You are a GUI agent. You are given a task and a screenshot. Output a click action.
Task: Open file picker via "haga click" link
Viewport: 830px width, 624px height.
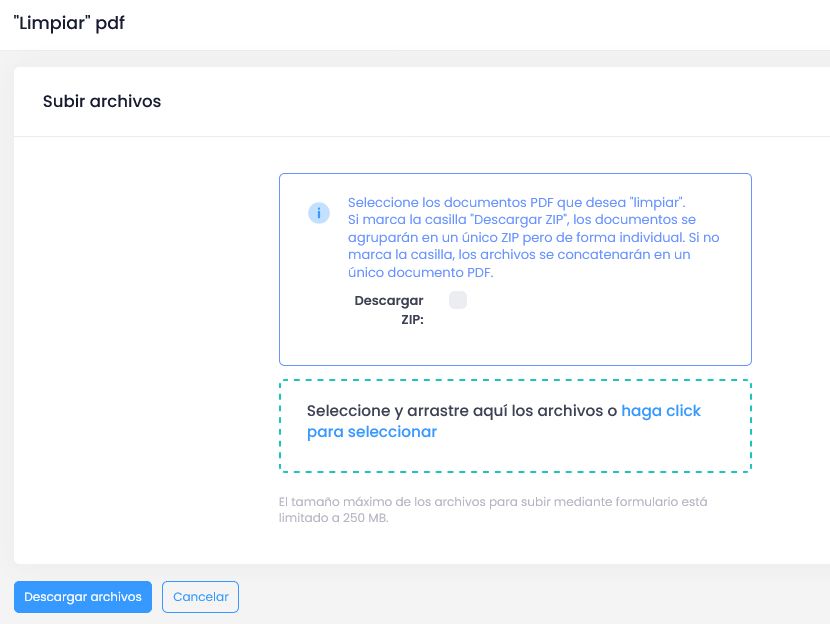(x=660, y=411)
